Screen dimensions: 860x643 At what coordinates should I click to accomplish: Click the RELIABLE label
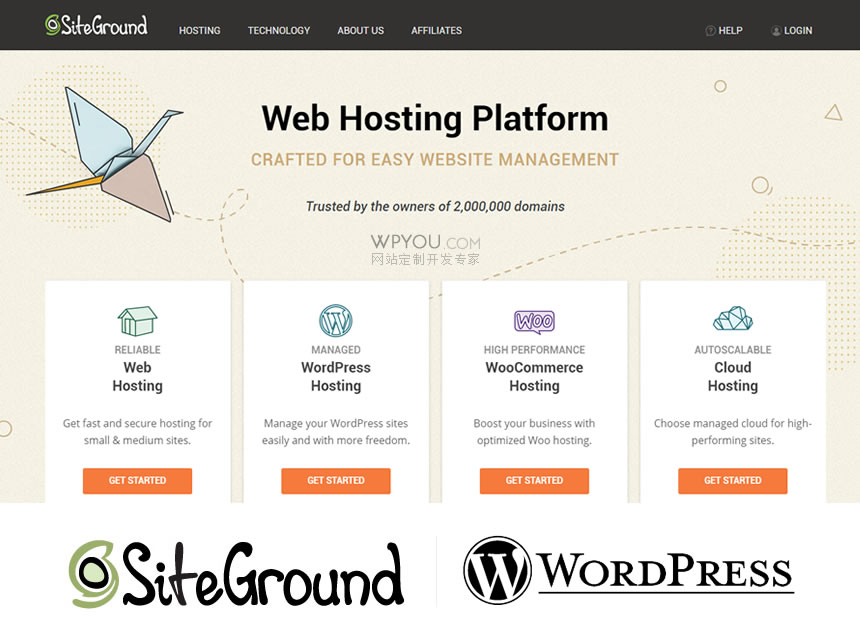(x=137, y=350)
